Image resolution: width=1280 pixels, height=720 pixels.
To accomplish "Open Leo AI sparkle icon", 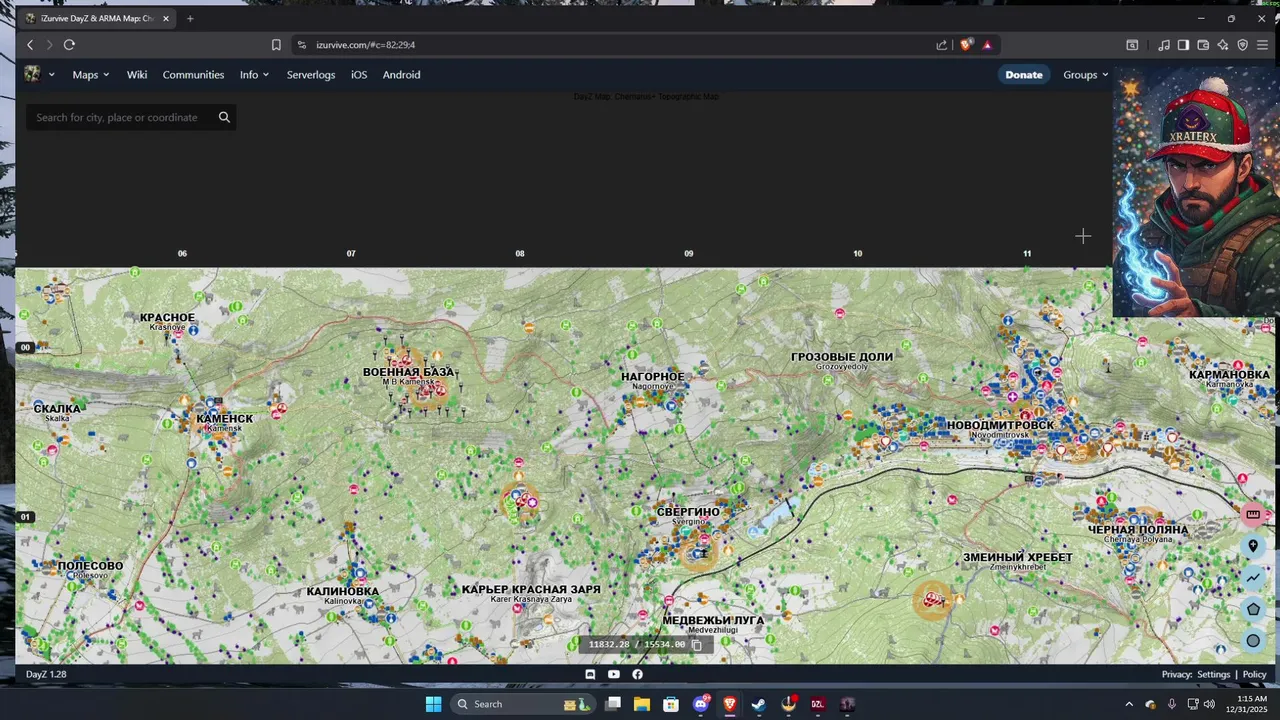I will coord(1223,45).
